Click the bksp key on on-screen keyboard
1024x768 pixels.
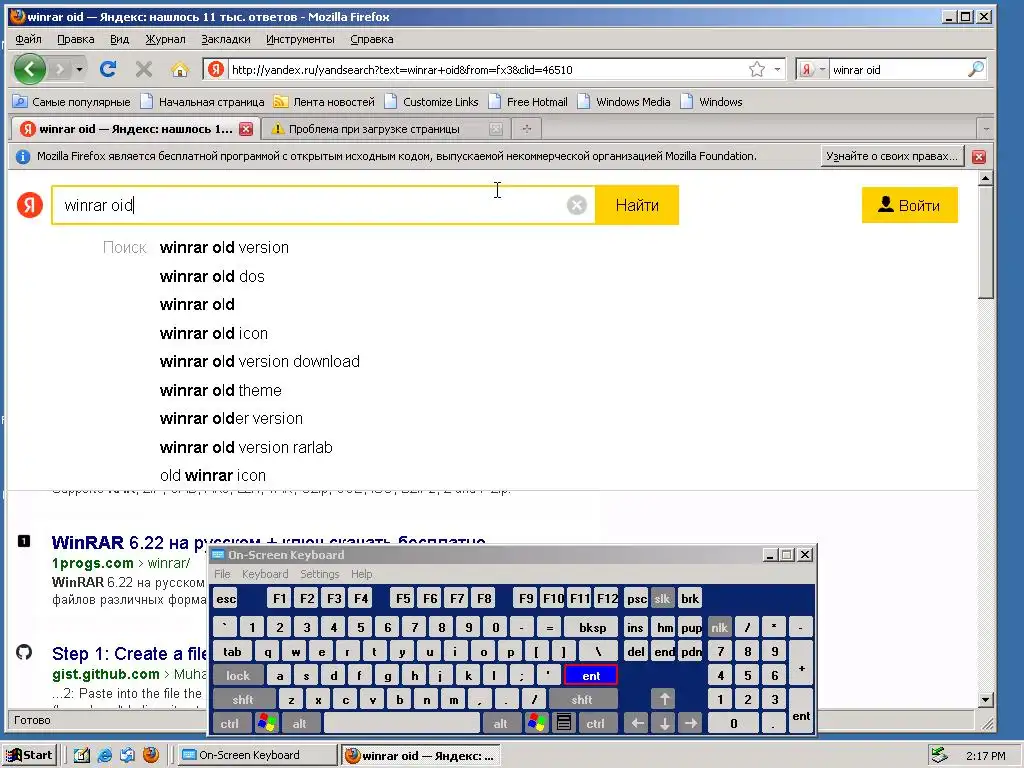[x=592, y=628]
